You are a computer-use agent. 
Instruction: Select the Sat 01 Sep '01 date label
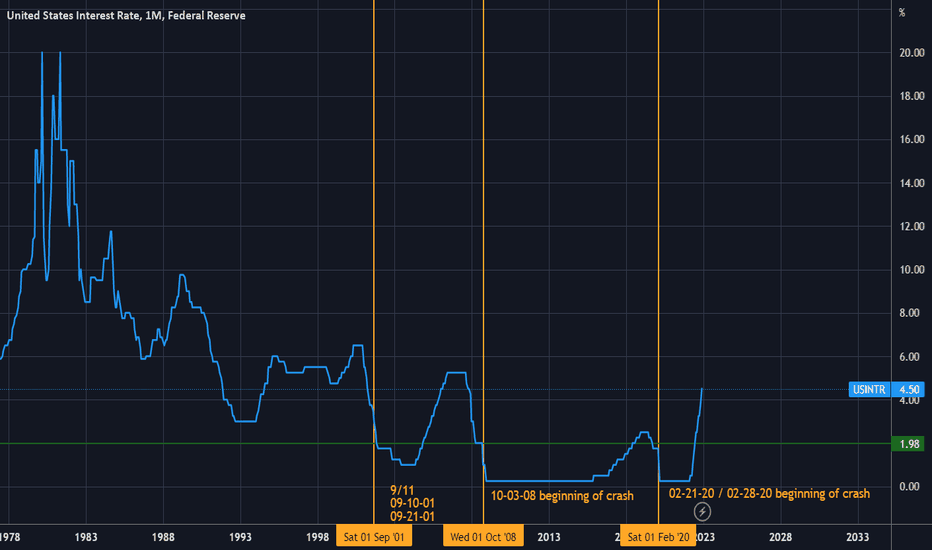tap(374, 537)
